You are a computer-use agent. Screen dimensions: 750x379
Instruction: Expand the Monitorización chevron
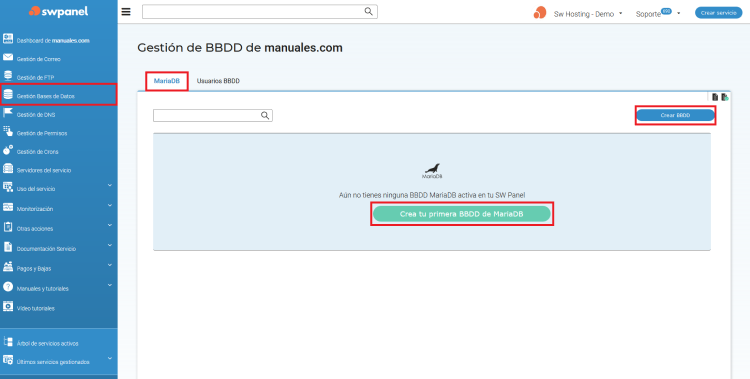(110, 205)
